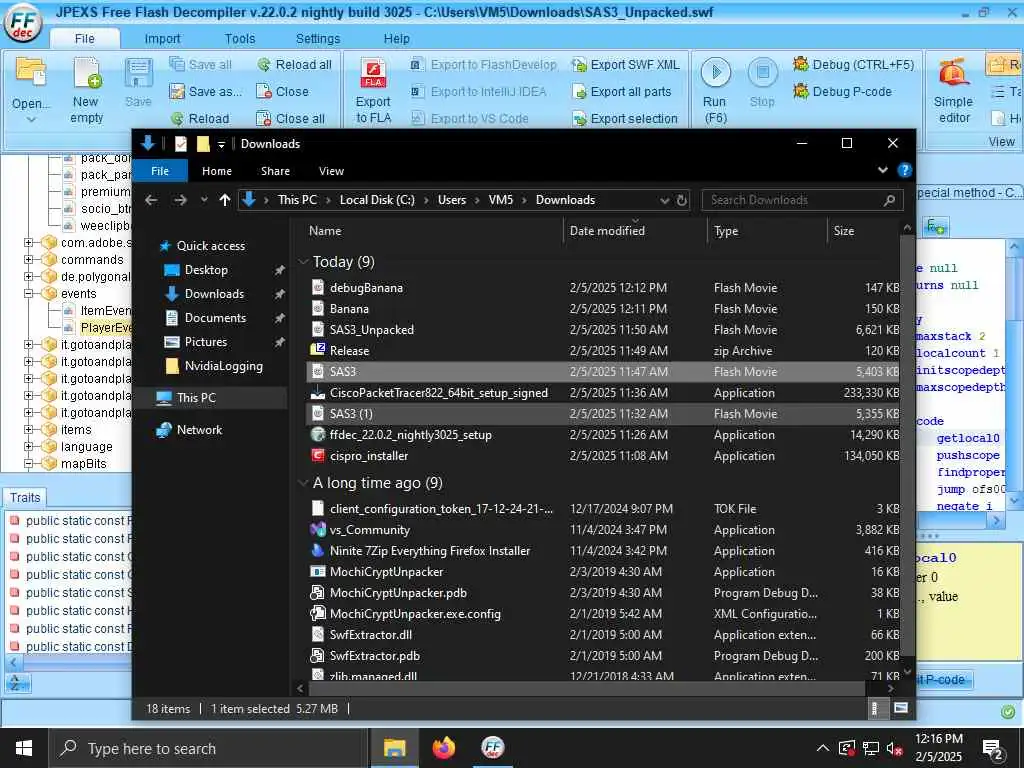The height and width of the screenshot is (768, 1024).
Task: Click JPEXS FFDec taskbar icon
Action: (493, 748)
